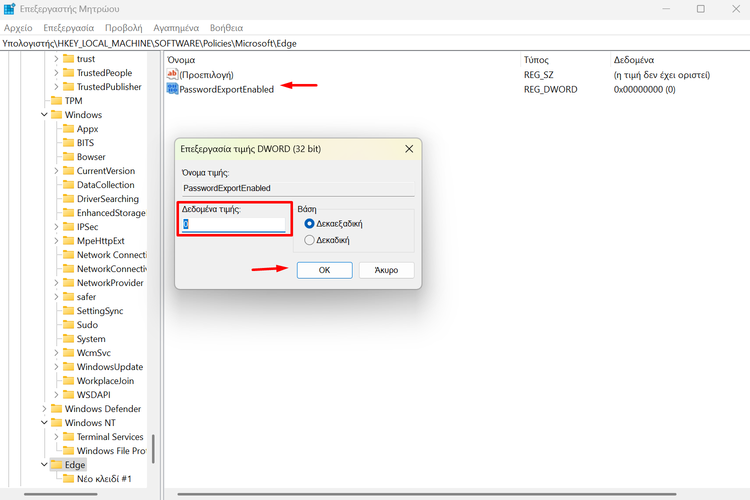Click the values pane horizontal scrollbar
This screenshot has width=750, height=500.
click(427, 494)
